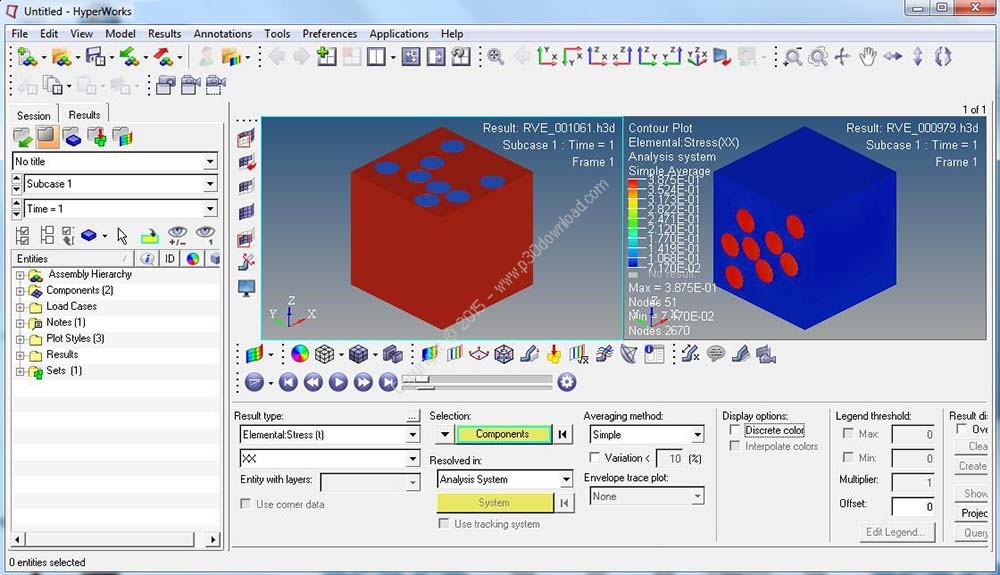The image size is (1000, 575).
Task: Open the Simple averaging method dropdown
Action: pyautogui.click(x=697, y=435)
